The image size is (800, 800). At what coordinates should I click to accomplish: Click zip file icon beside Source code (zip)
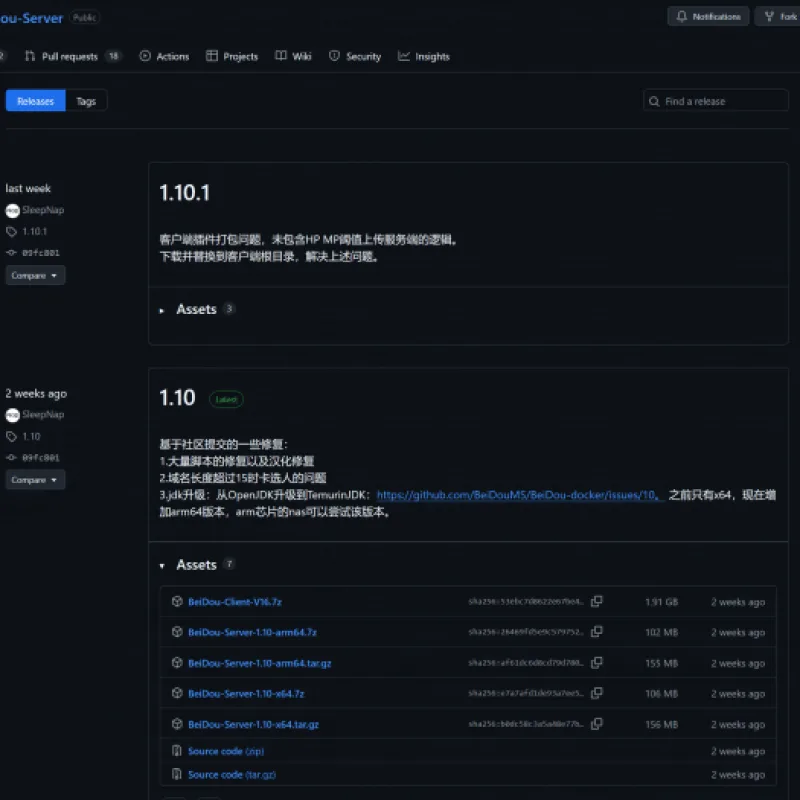coord(177,751)
